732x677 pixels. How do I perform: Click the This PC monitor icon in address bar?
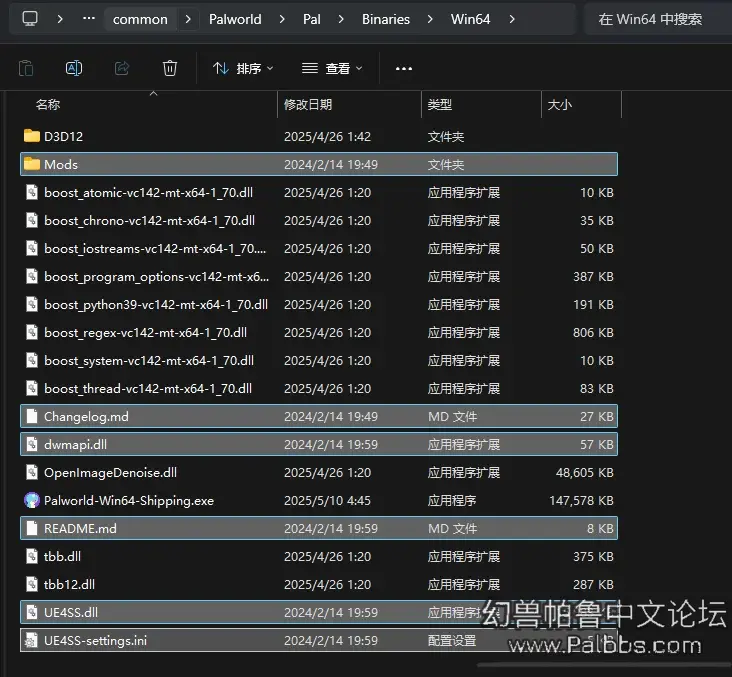(x=30, y=19)
